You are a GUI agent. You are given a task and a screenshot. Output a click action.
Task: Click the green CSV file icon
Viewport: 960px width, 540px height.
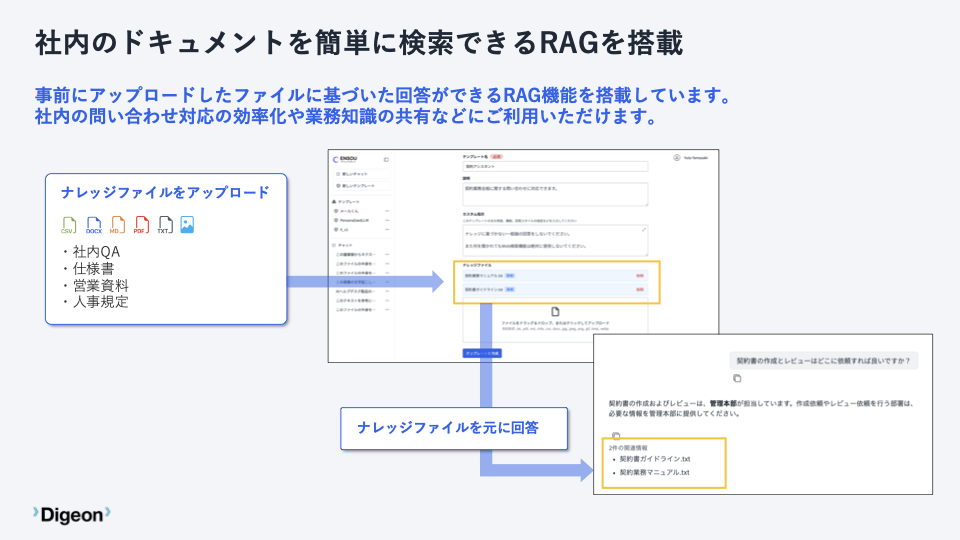(69, 225)
